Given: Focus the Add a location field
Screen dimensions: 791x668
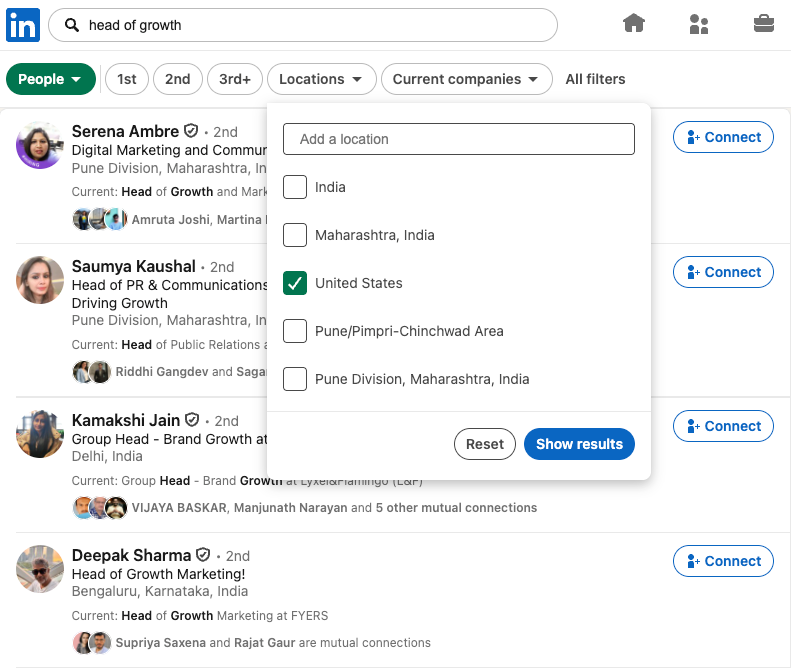Looking at the screenshot, I should pos(459,139).
